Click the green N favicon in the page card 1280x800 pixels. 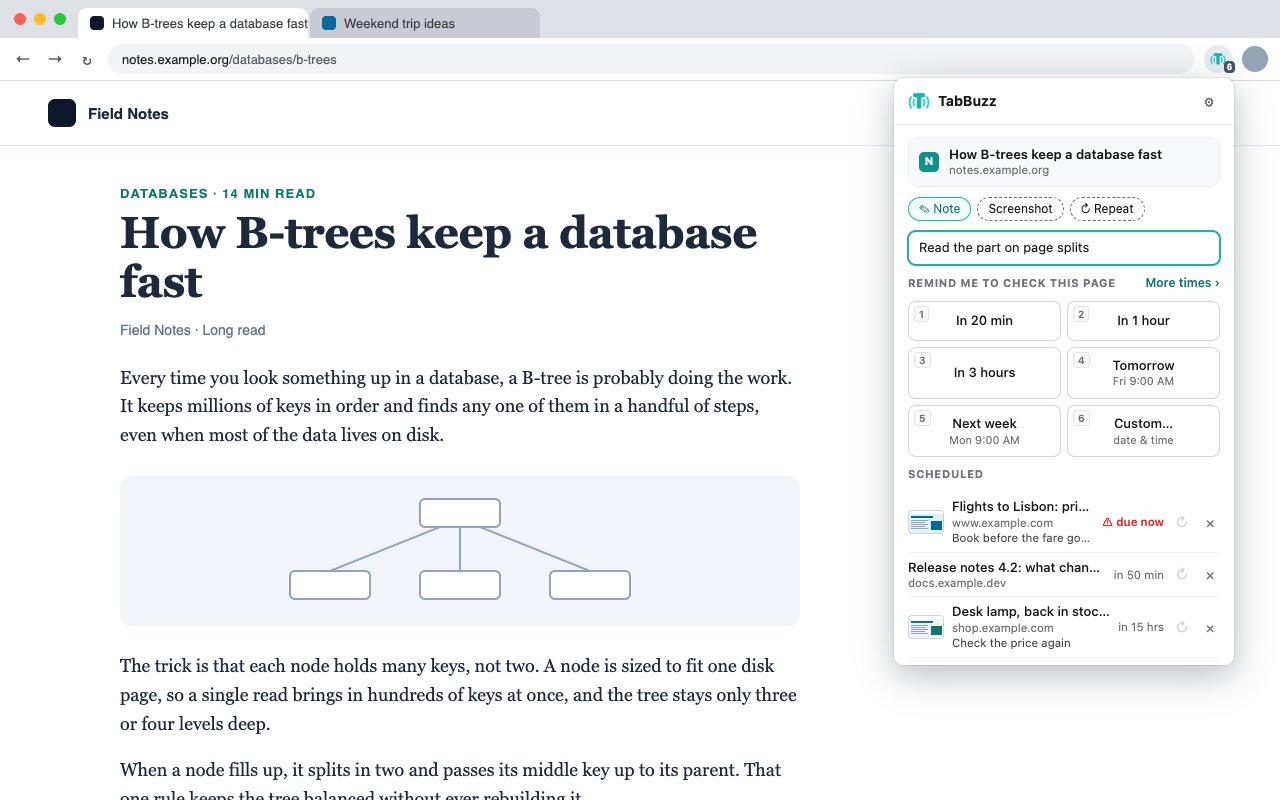click(x=929, y=162)
